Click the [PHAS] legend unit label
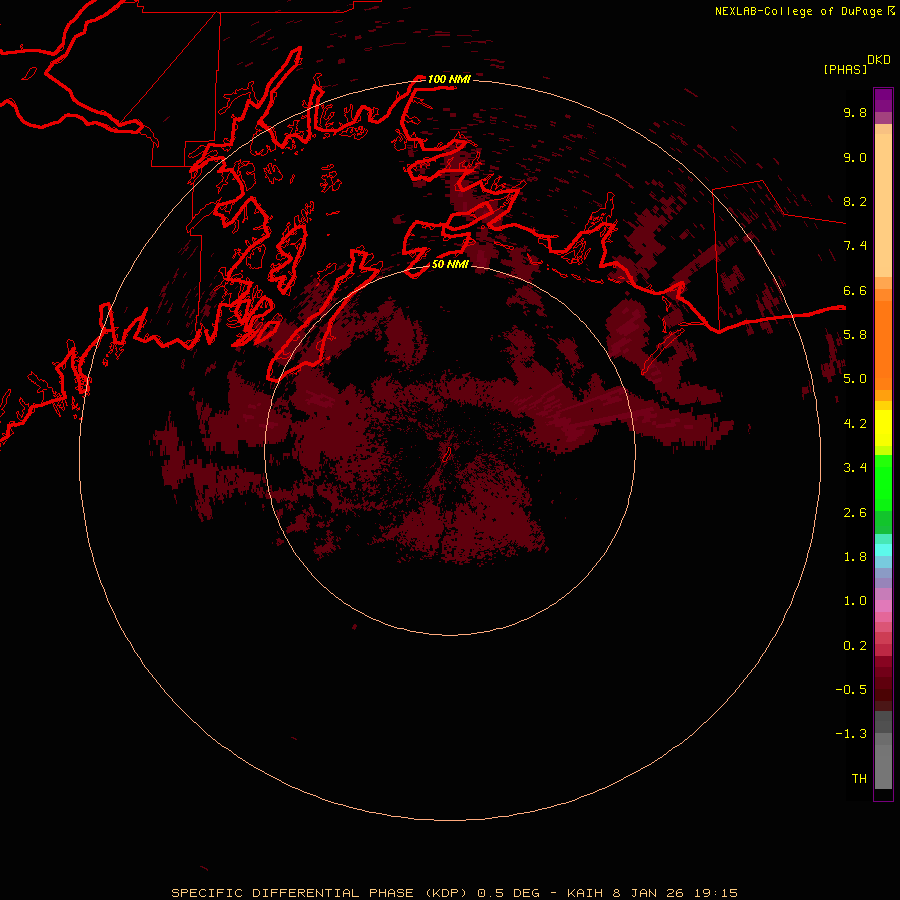The image size is (900, 900). [845, 69]
